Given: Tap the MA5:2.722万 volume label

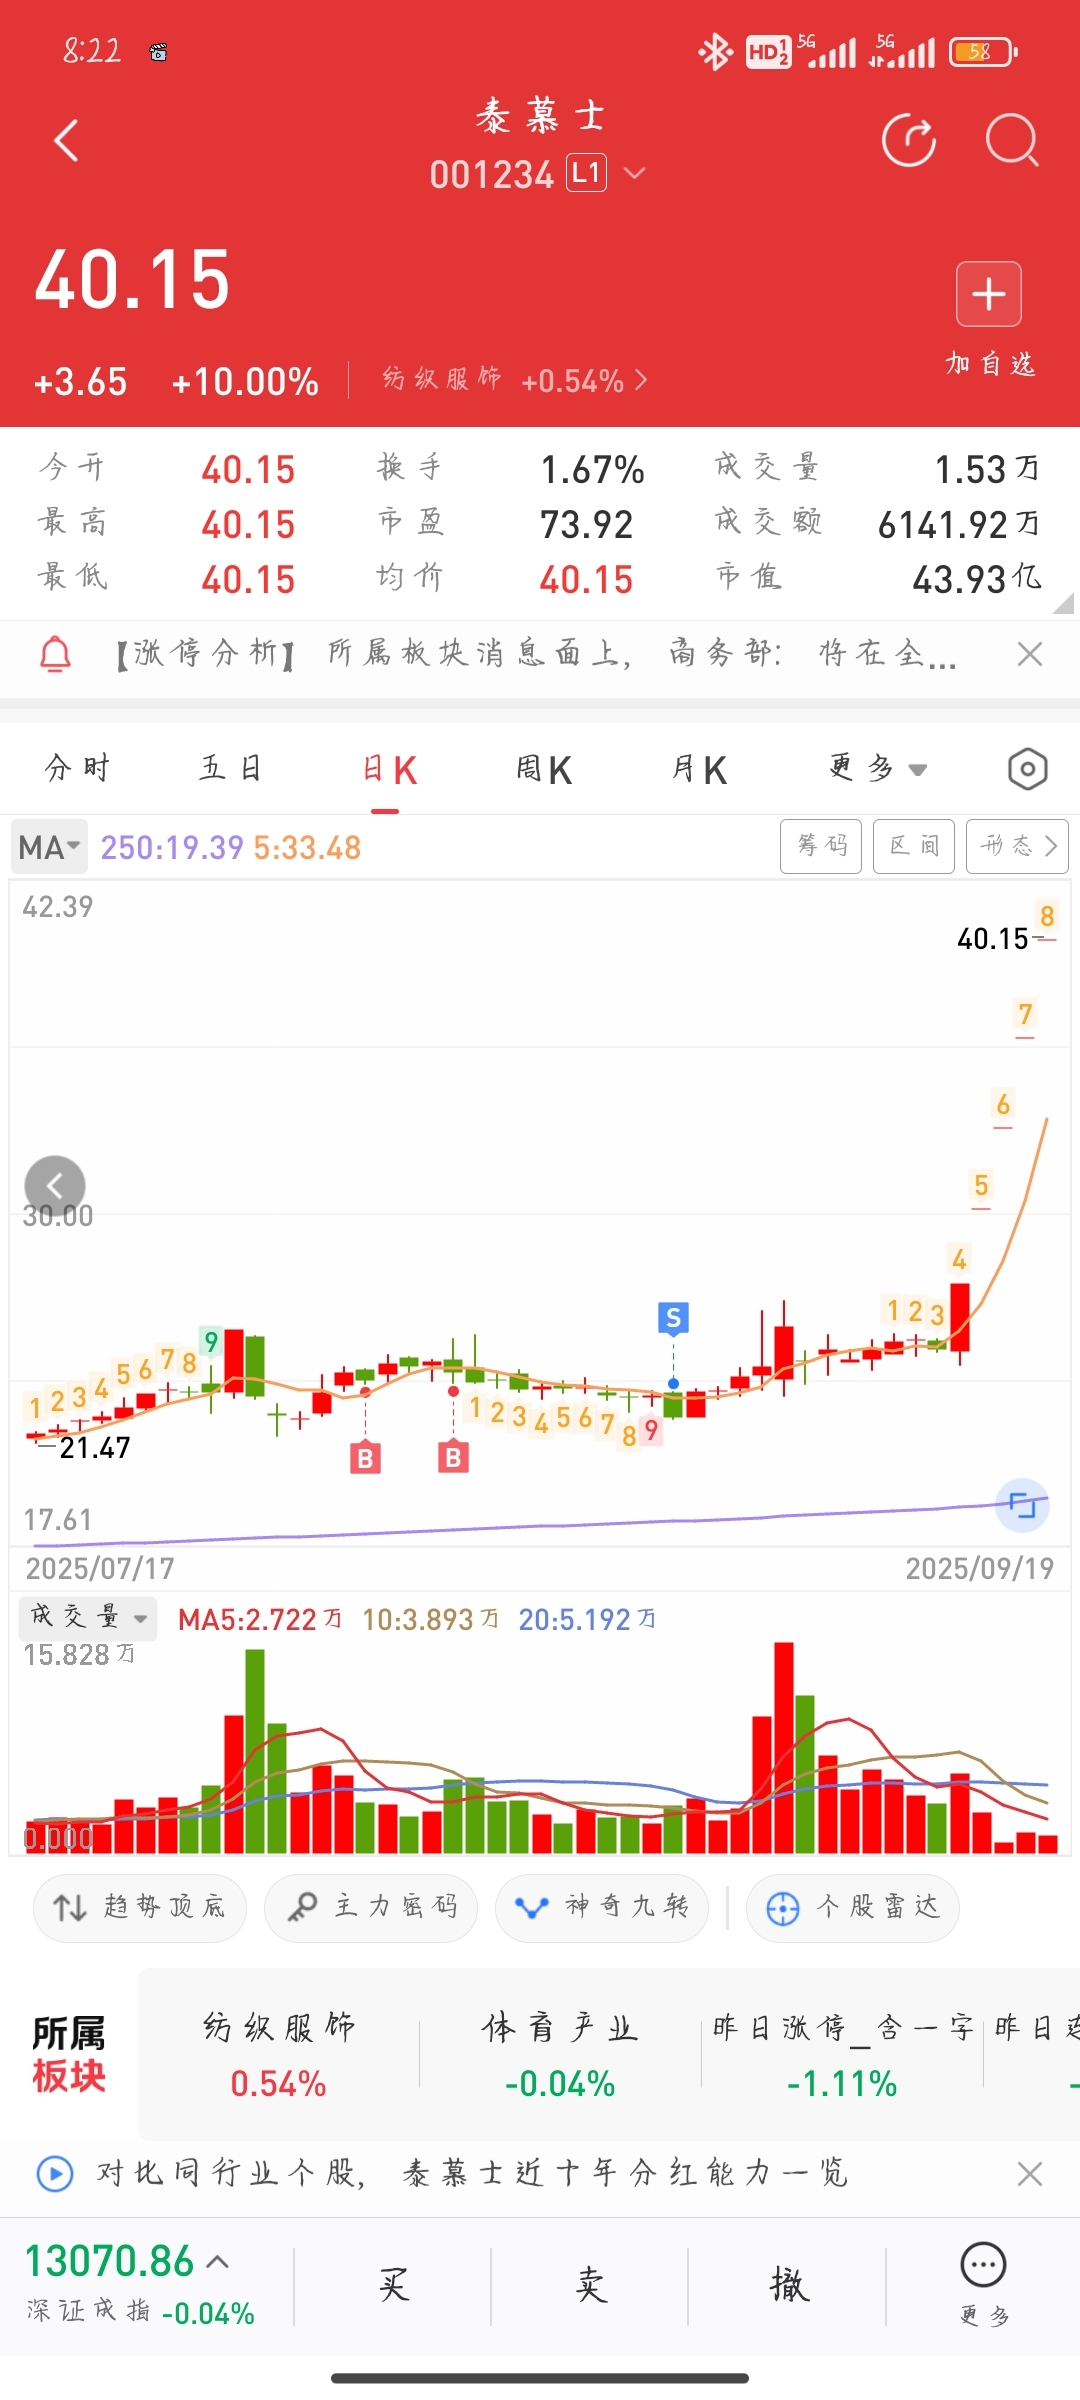Looking at the screenshot, I should tap(260, 1620).
